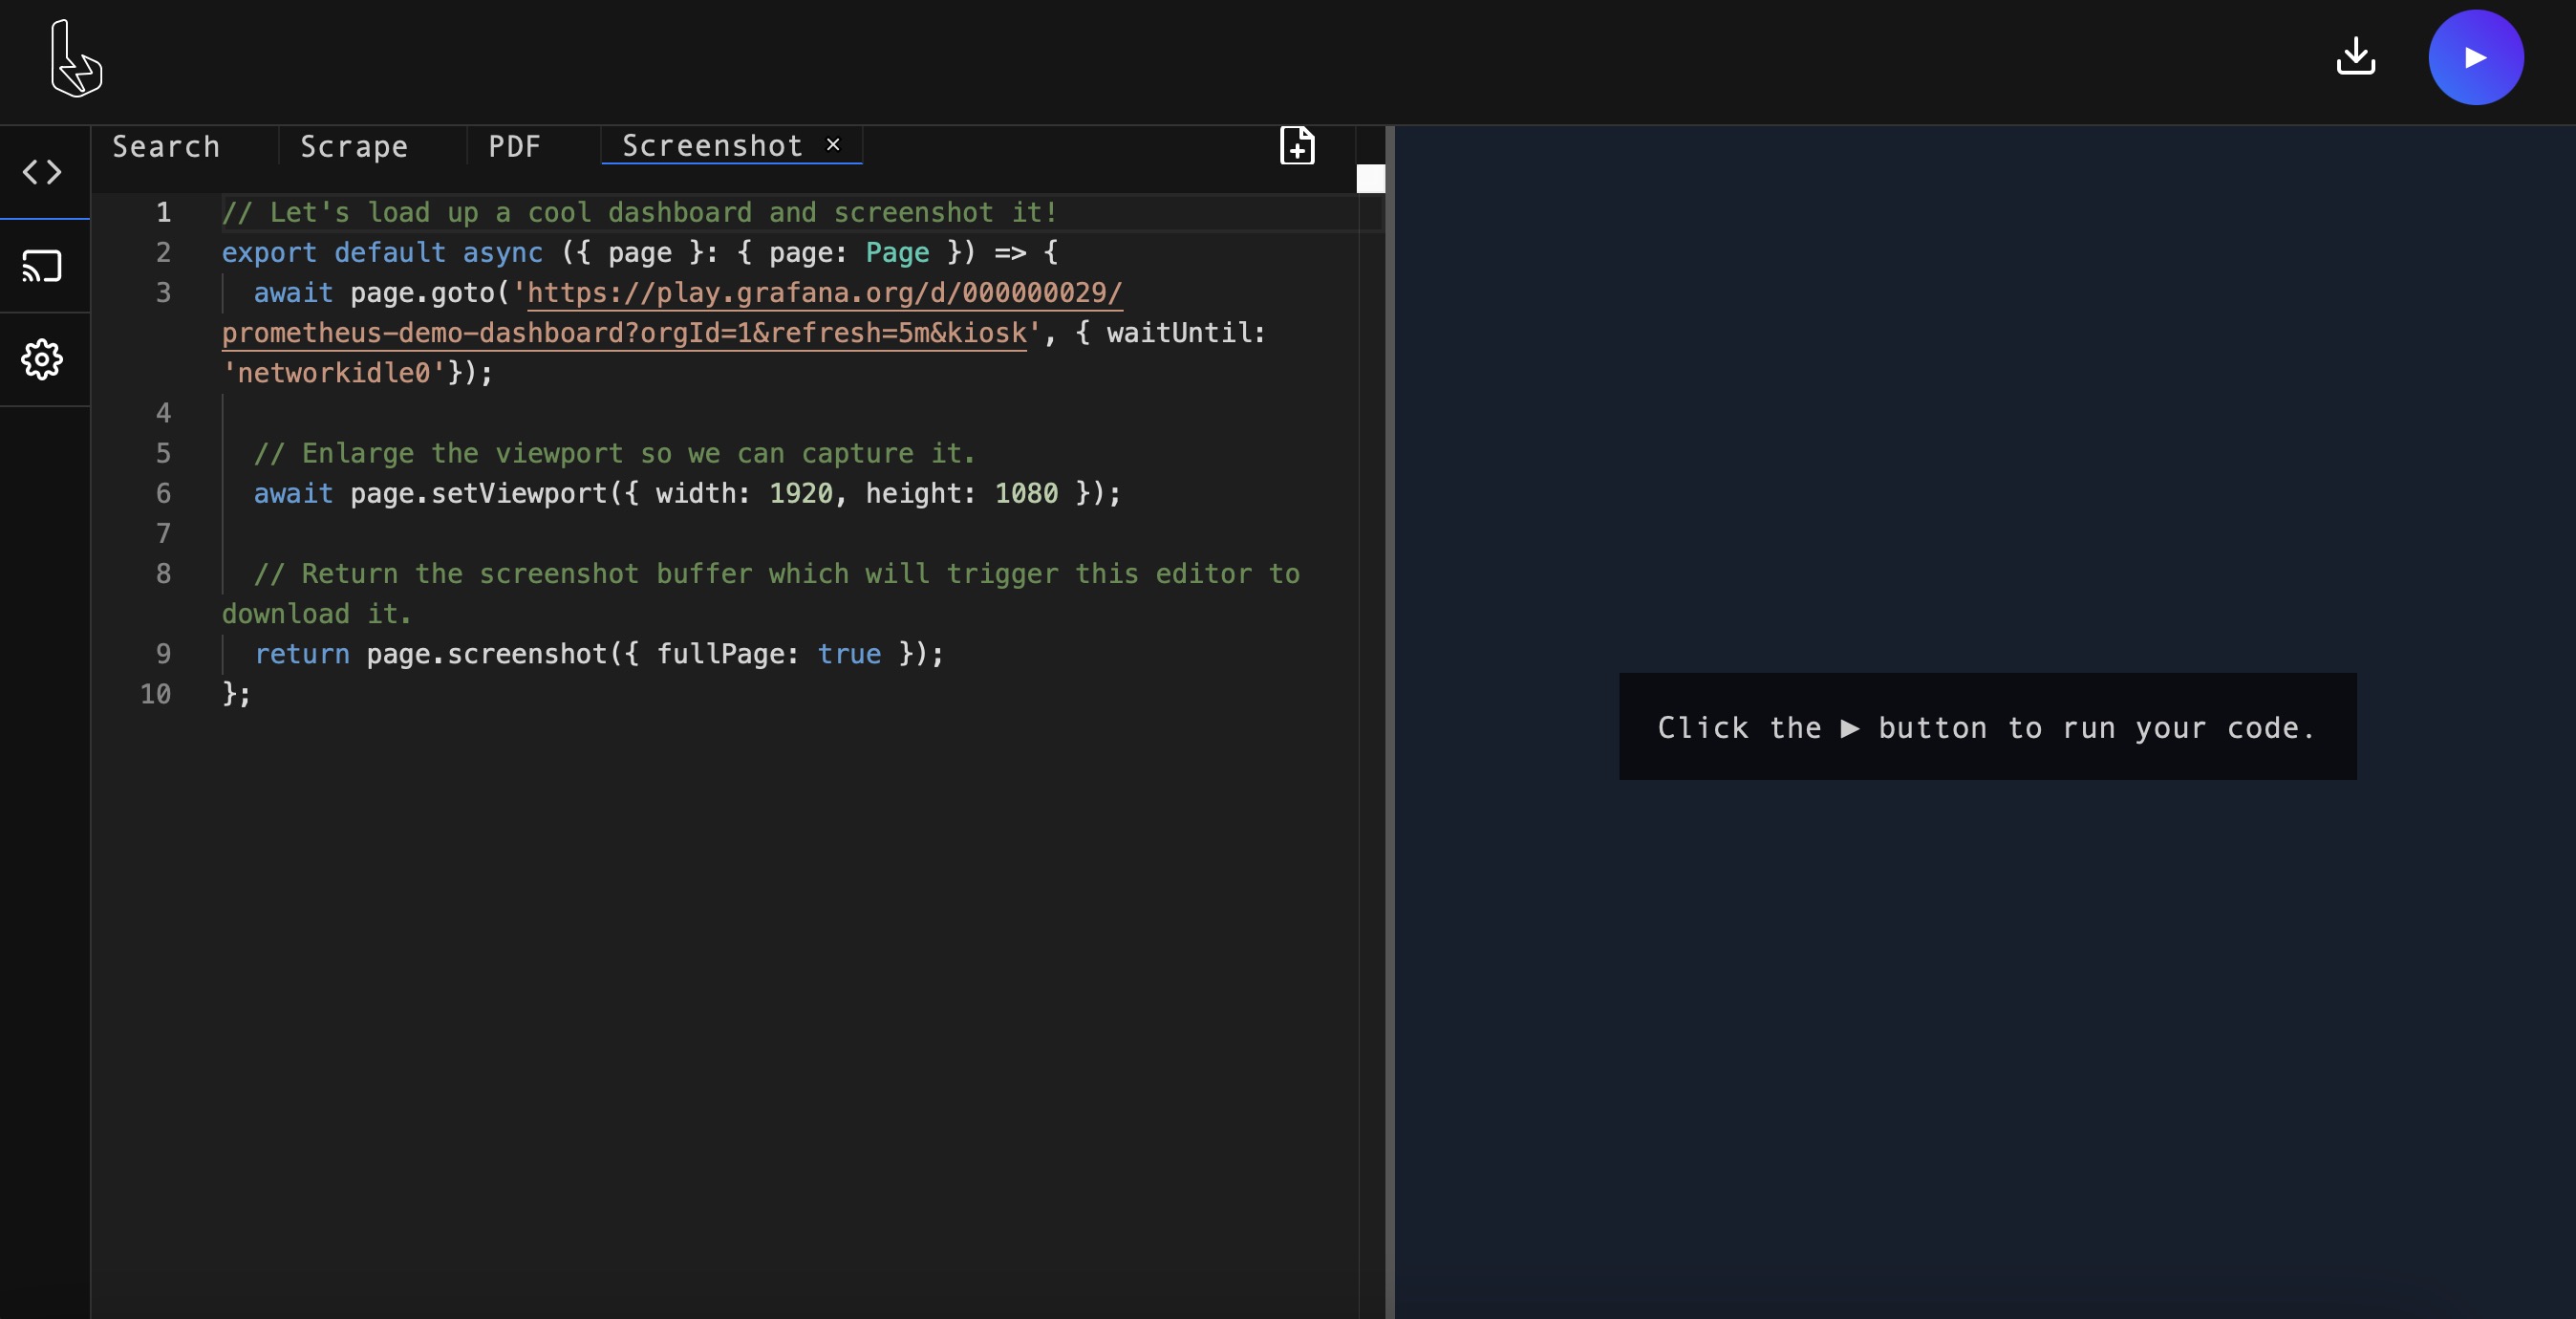Close the Screenshot tab

834,145
